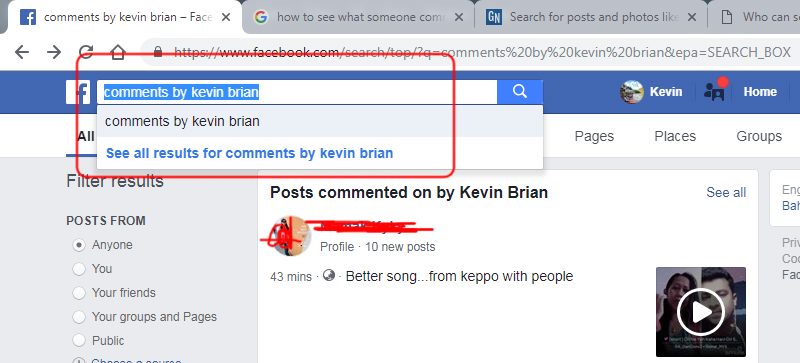Select Your groups and Pages option

[x=79, y=317]
